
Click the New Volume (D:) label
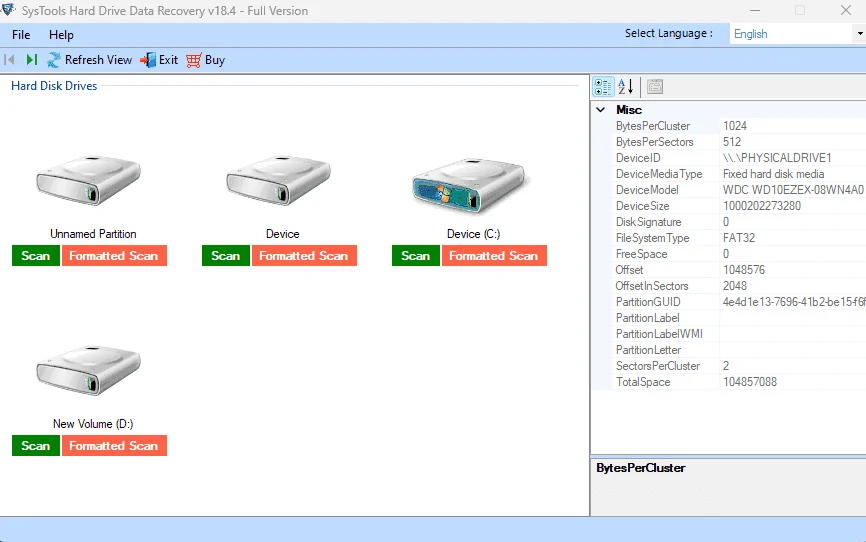tap(93, 424)
